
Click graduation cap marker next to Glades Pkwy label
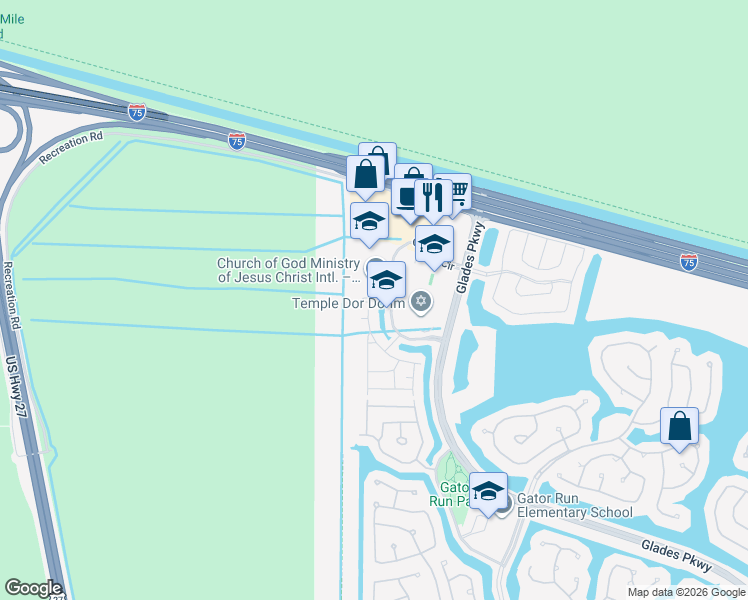coord(434,246)
